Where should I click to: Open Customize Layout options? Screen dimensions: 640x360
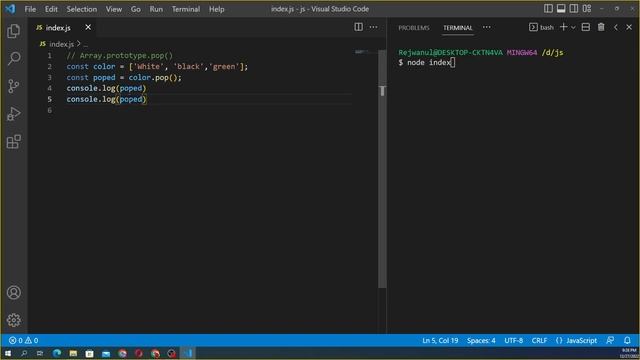587,9
